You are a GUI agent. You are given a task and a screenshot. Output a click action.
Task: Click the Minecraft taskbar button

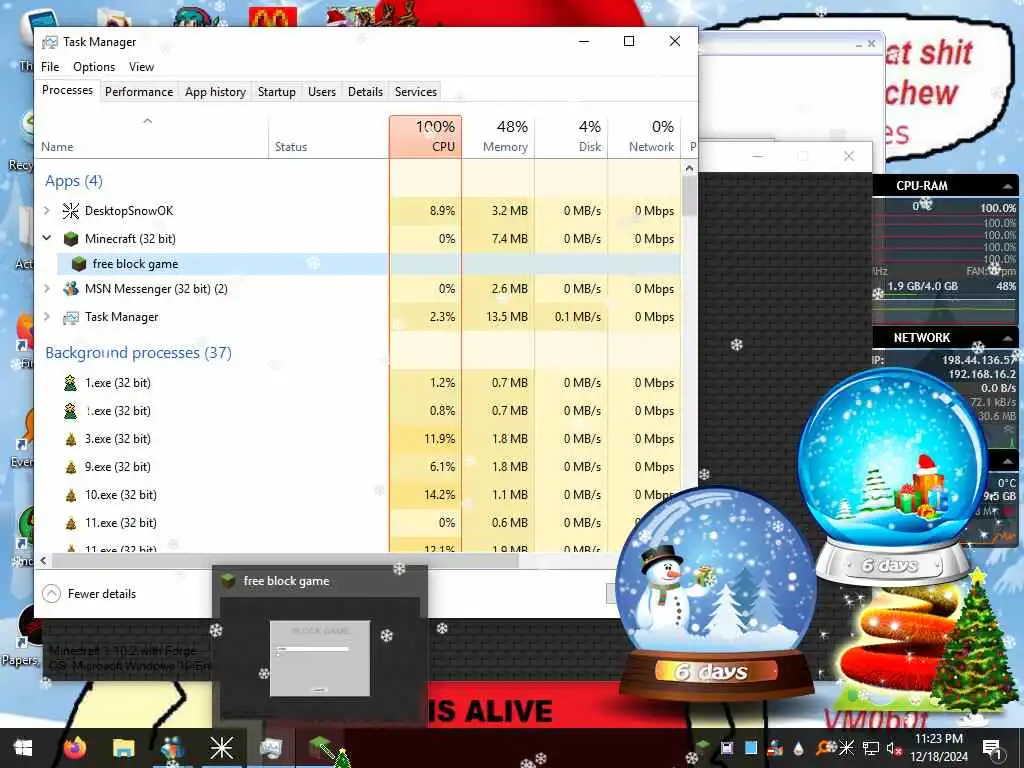pos(320,748)
